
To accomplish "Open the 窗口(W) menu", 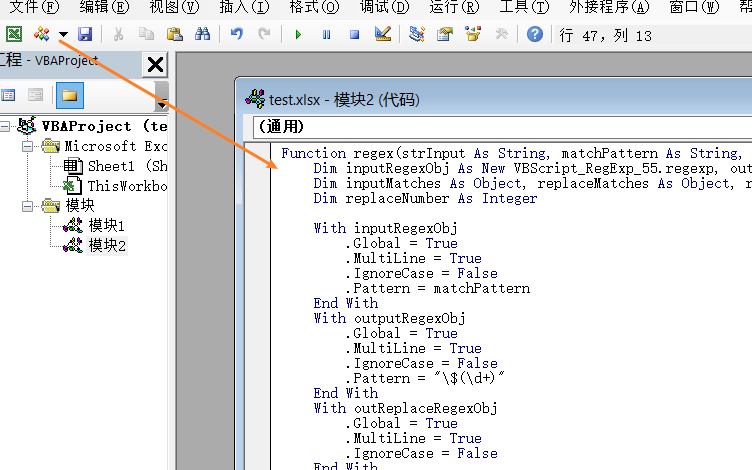I will point(694,7).
